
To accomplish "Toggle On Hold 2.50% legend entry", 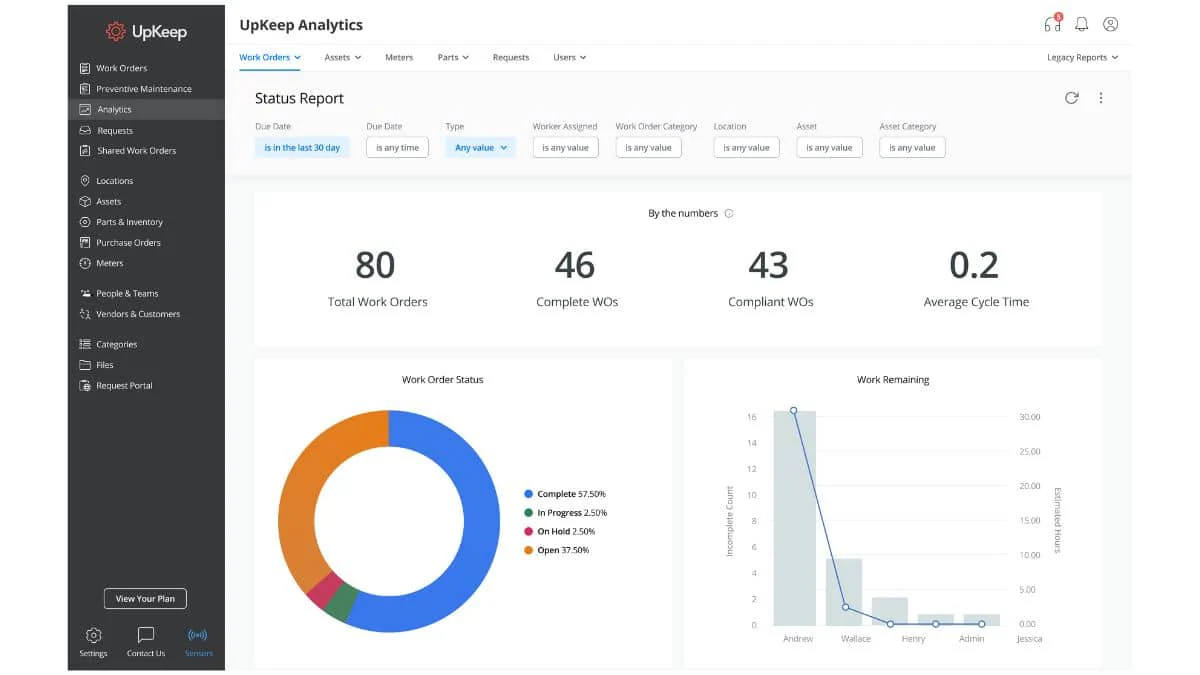I will click(559, 532).
